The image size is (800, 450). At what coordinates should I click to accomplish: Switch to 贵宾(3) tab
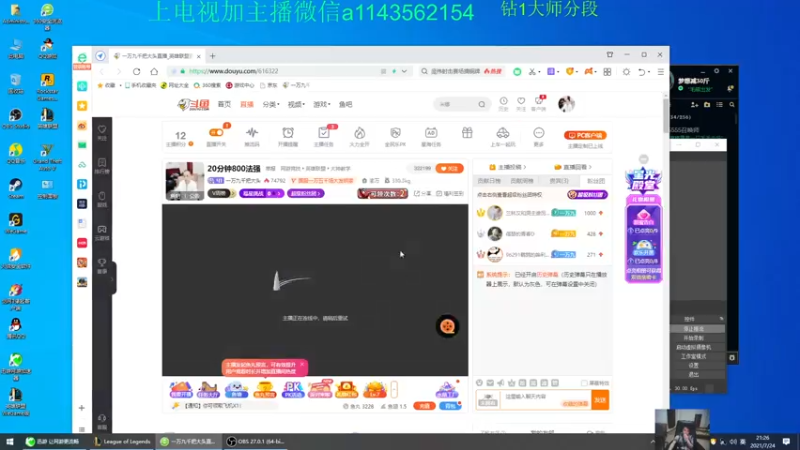[x=559, y=181]
